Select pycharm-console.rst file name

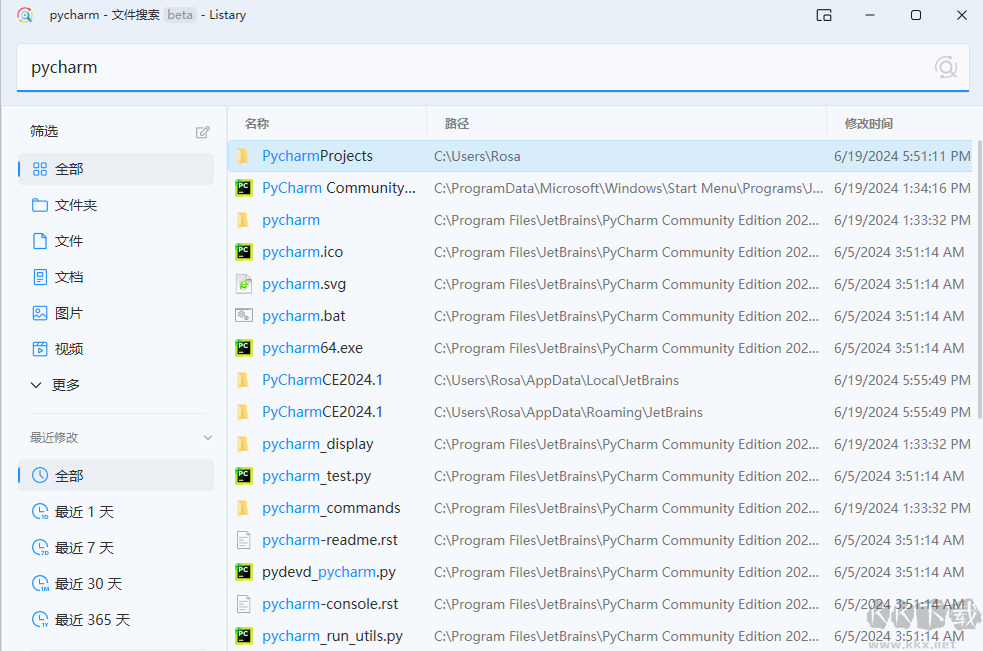(x=330, y=603)
